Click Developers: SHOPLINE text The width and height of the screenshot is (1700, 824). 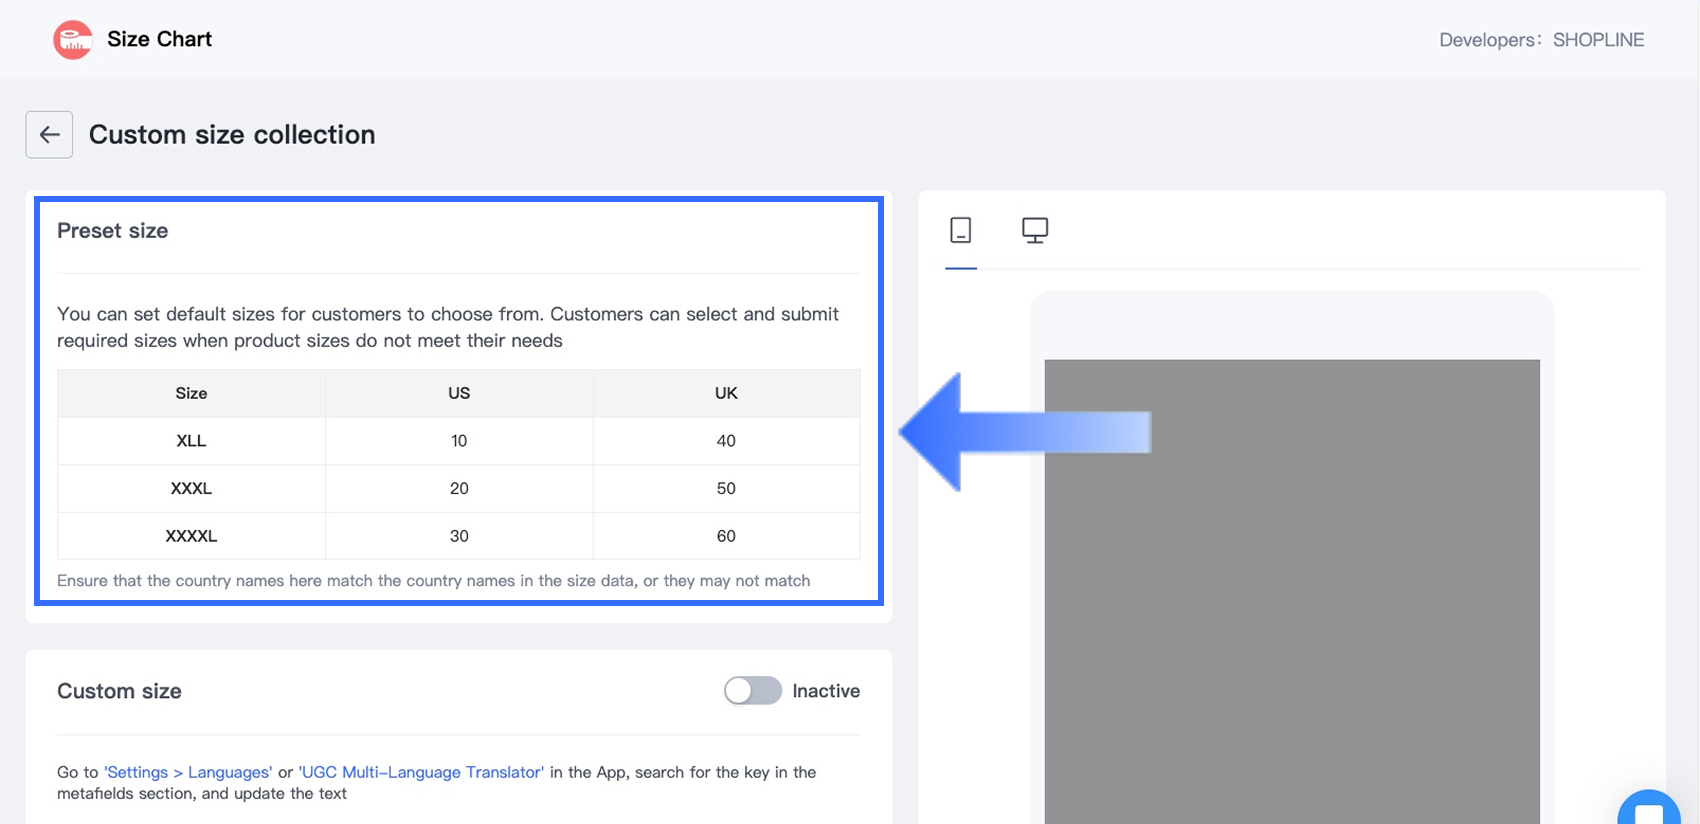click(x=1541, y=40)
